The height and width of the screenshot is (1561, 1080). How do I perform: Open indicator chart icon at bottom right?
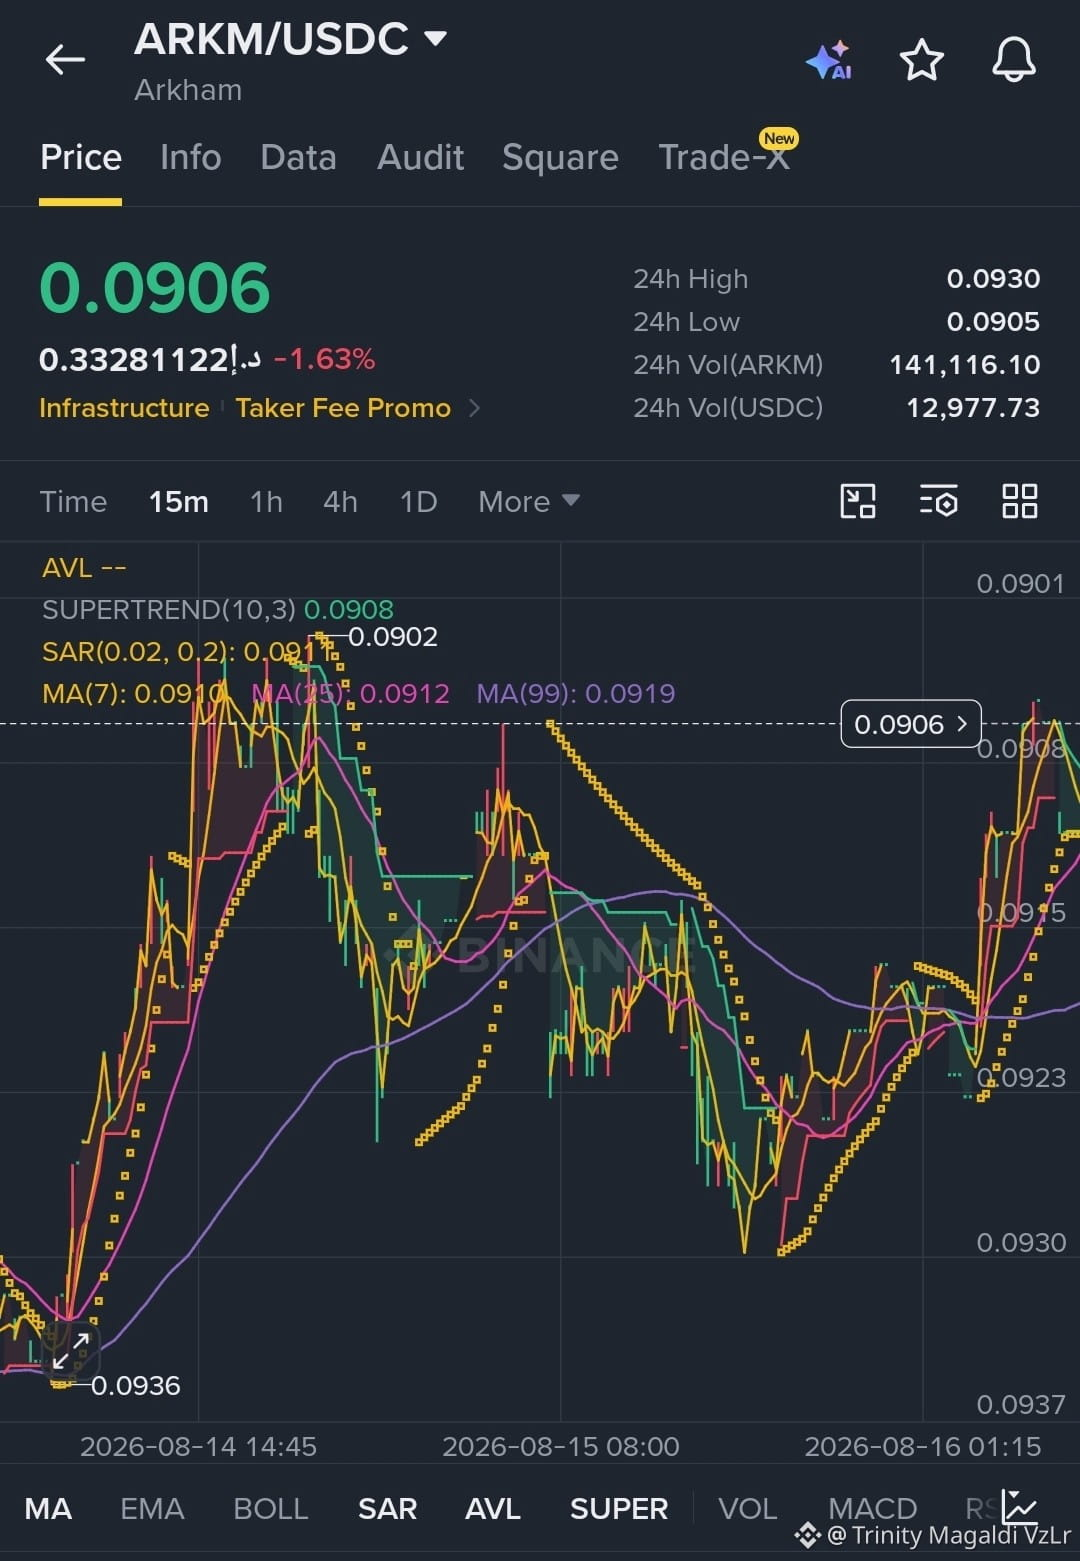point(1020,1506)
